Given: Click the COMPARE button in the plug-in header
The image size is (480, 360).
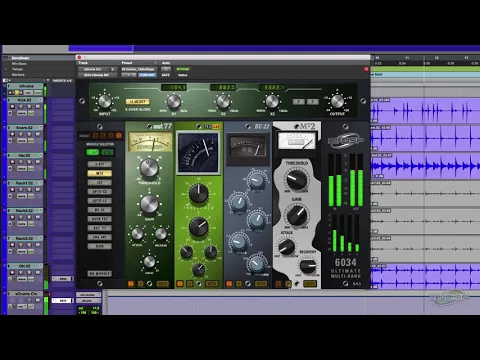Looking at the screenshot, I should point(147,75).
